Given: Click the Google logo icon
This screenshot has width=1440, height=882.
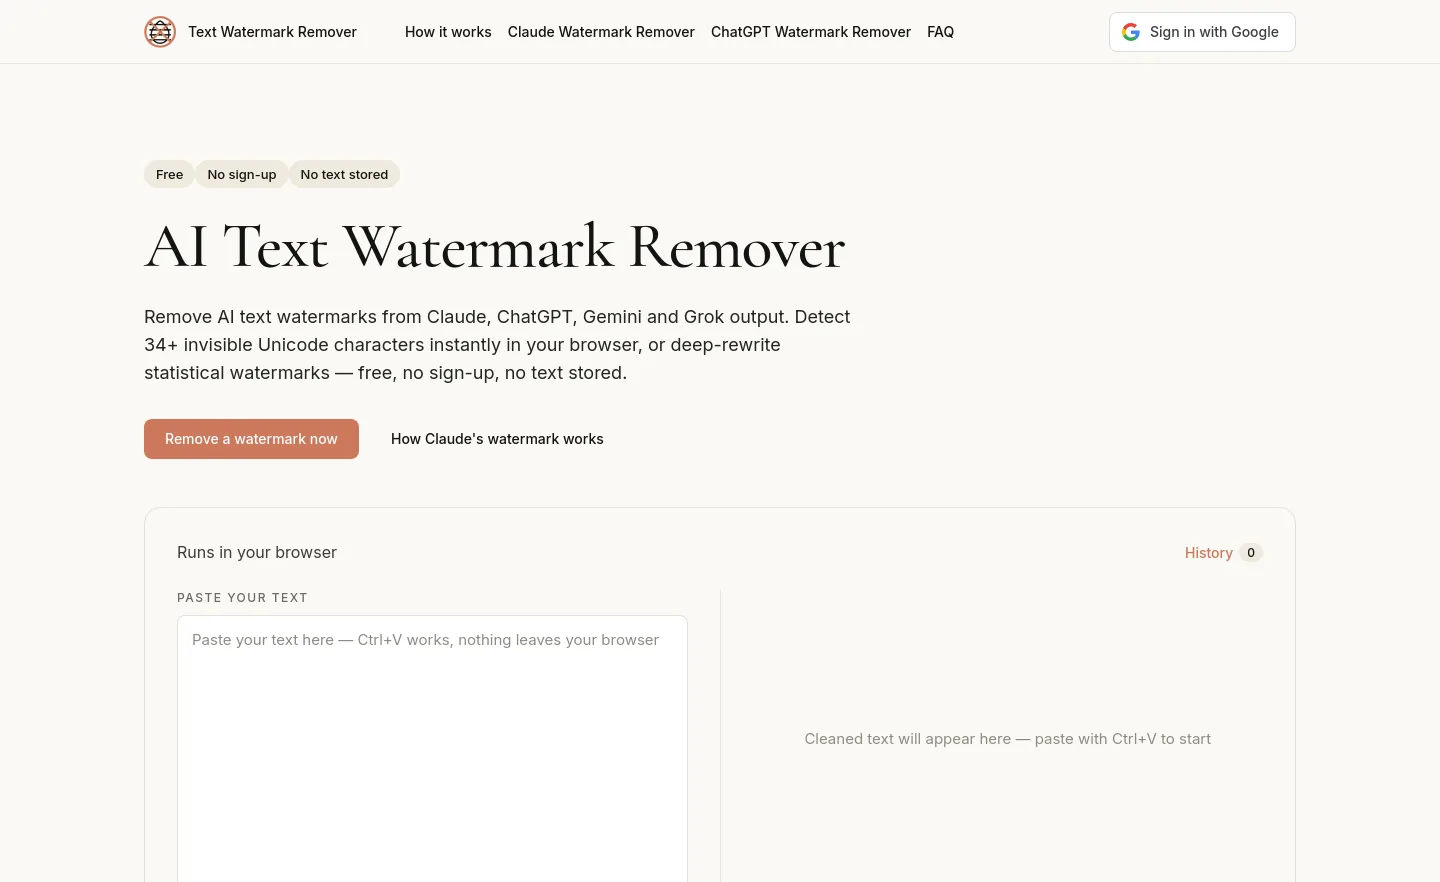Looking at the screenshot, I should (x=1131, y=32).
